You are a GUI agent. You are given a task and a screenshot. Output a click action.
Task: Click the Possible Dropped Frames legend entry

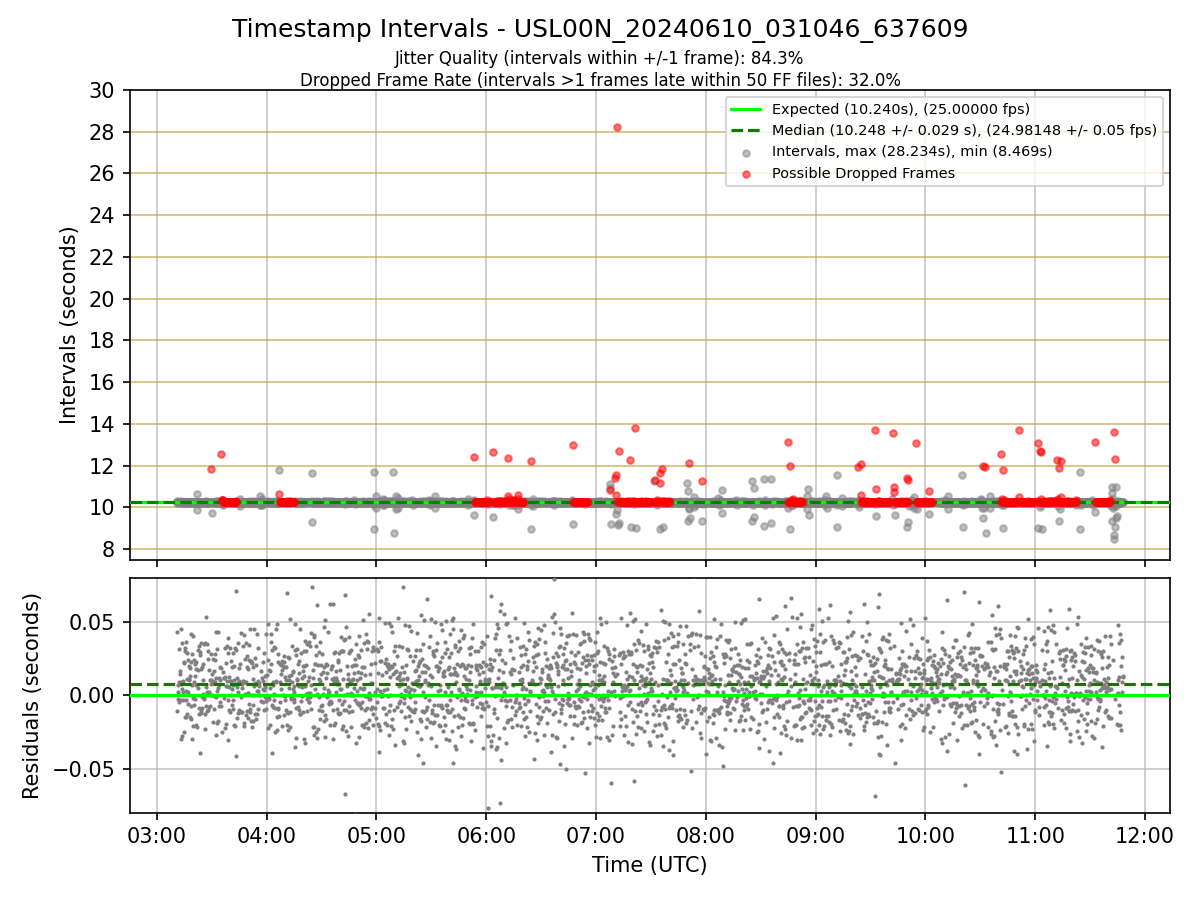pyautogui.click(x=863, y=173)
